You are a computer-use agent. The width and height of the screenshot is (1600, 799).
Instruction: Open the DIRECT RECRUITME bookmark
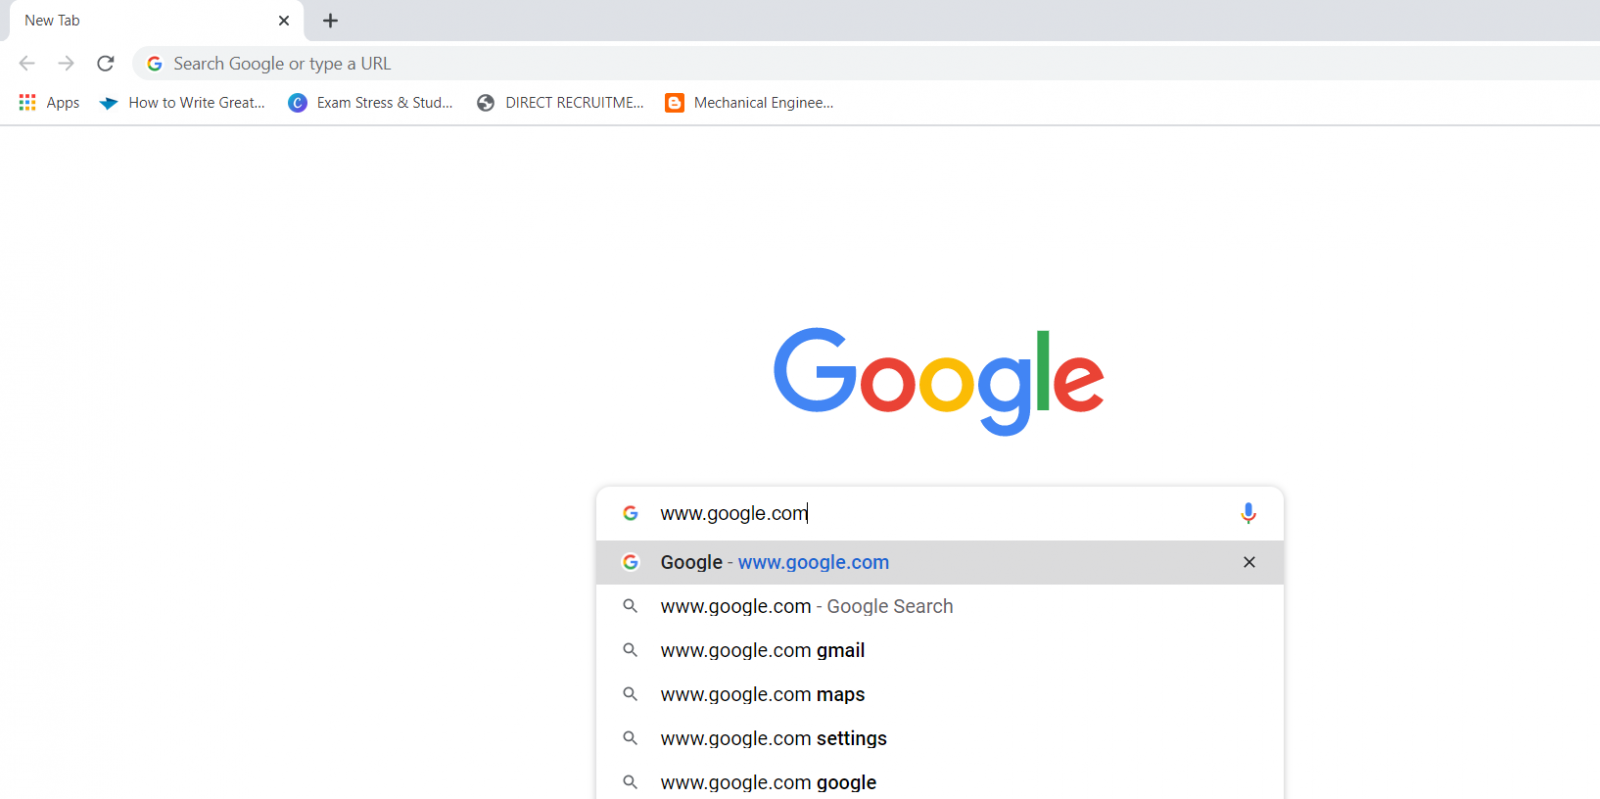pos(560,102)
